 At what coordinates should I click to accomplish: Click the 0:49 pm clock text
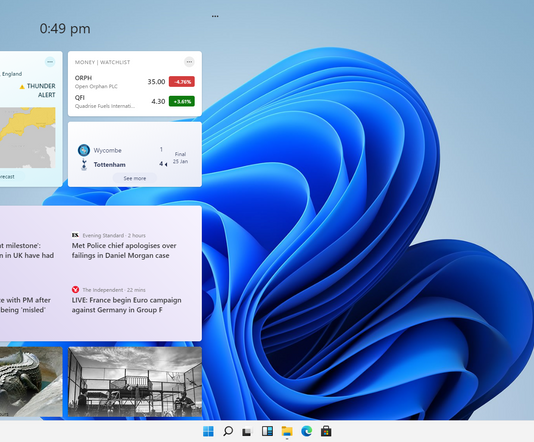[x=65, y=29]
